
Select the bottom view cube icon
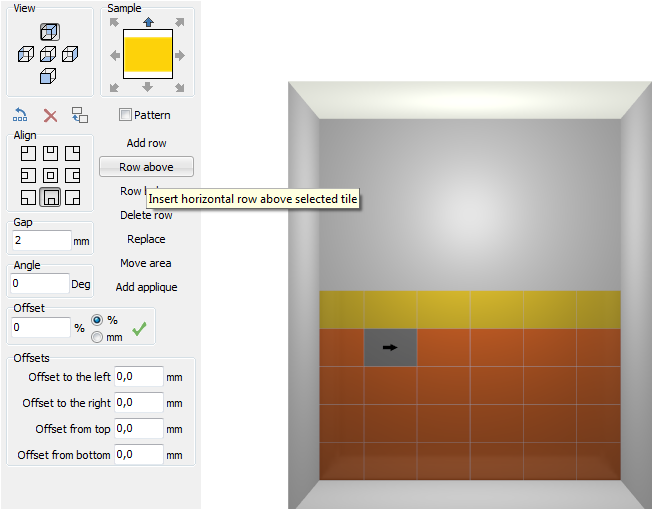pos(48,76)
